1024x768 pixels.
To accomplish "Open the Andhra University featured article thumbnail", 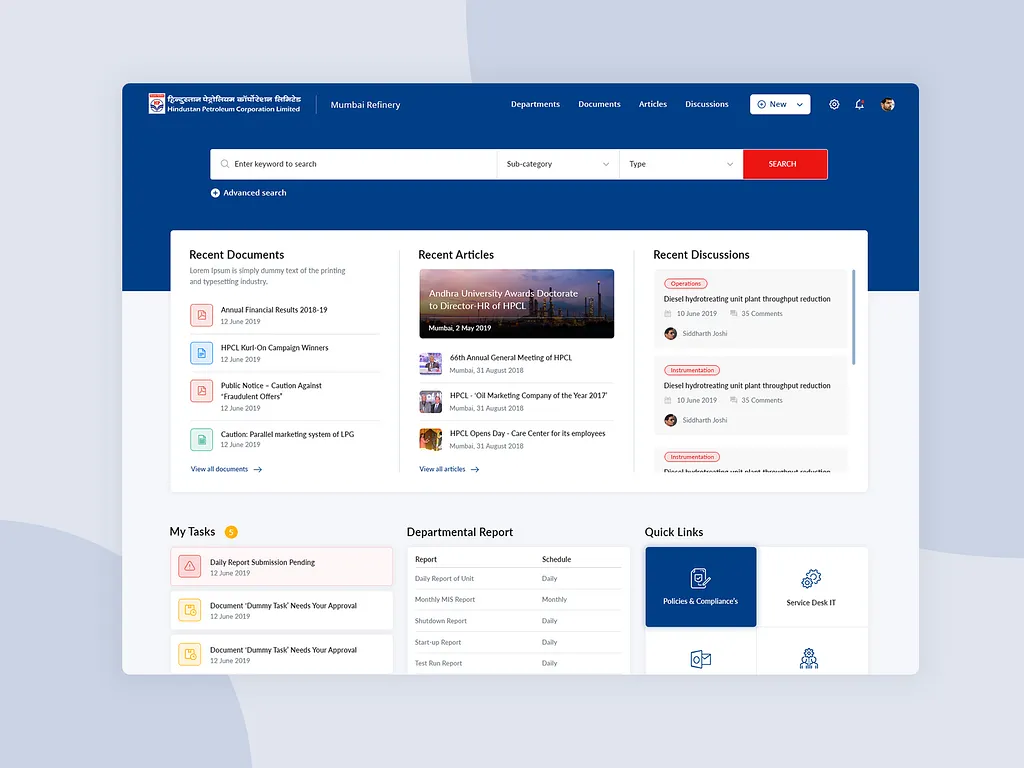I will tap(516, 303).
